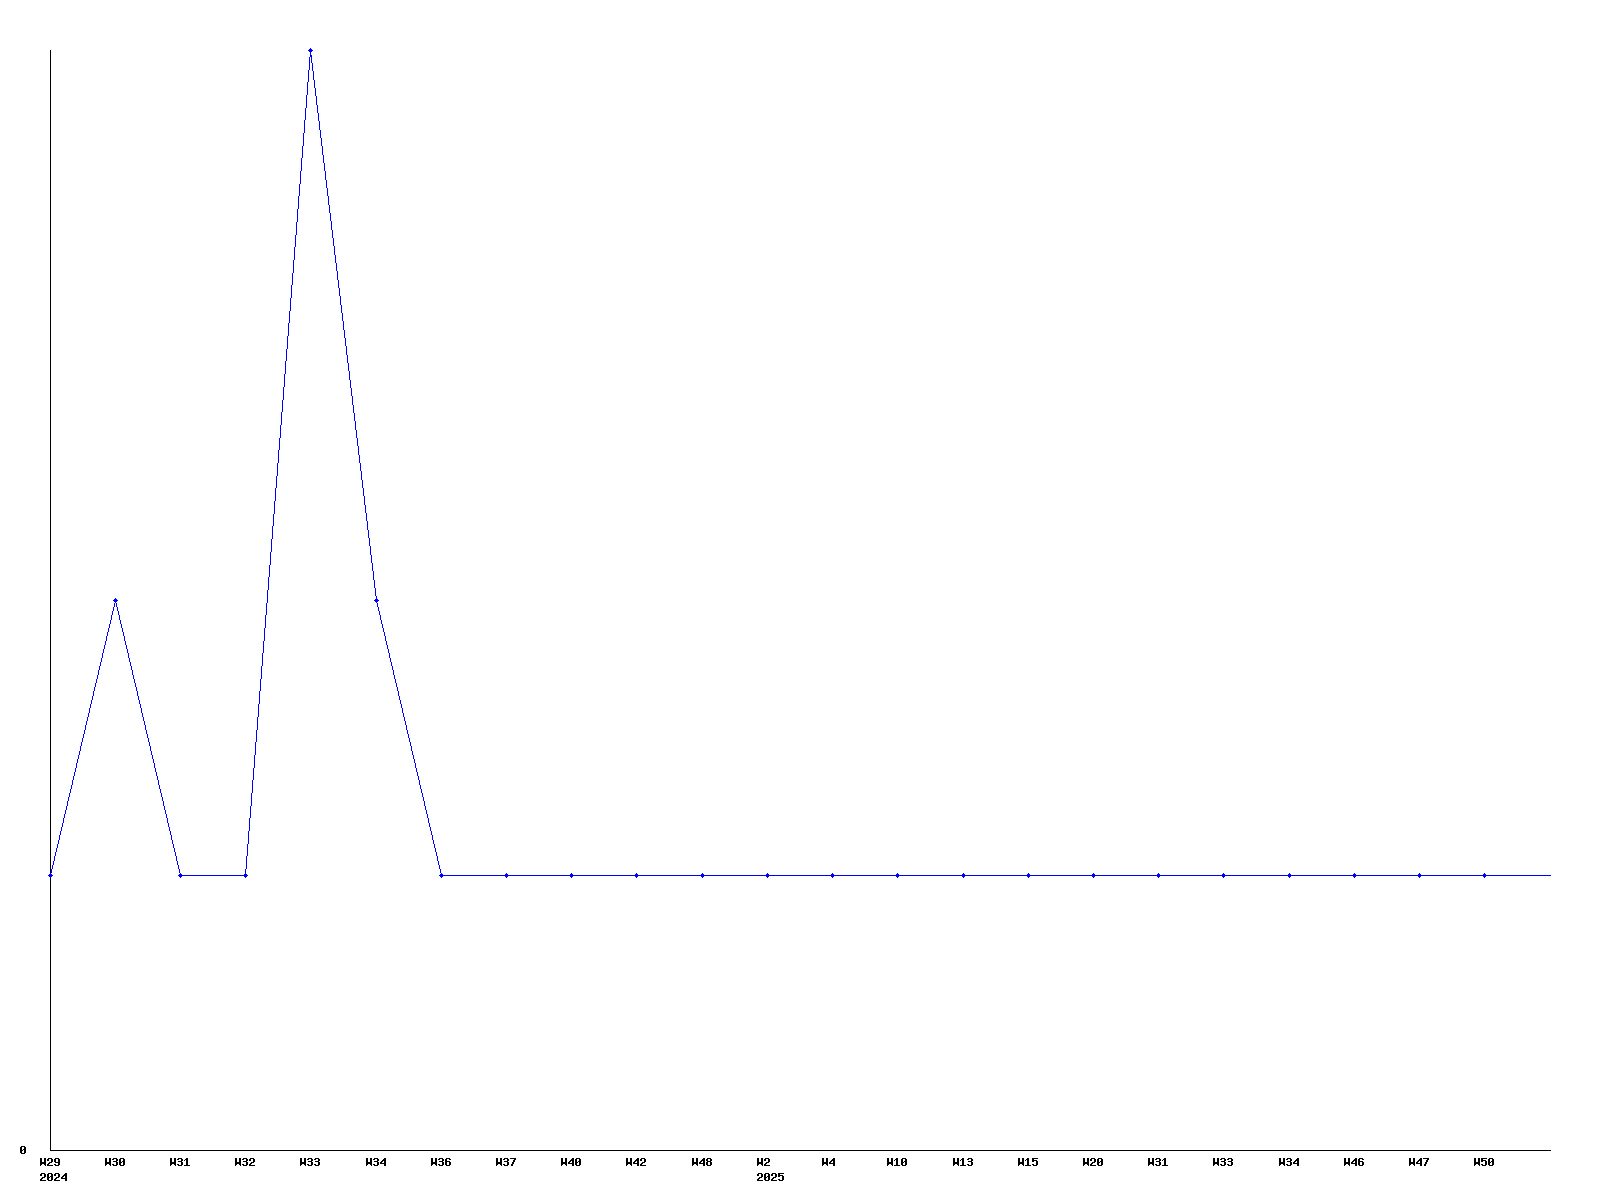Select the W32 x-axis label
Viewport: 1600px width, 1200px height.
point(245,1162)
